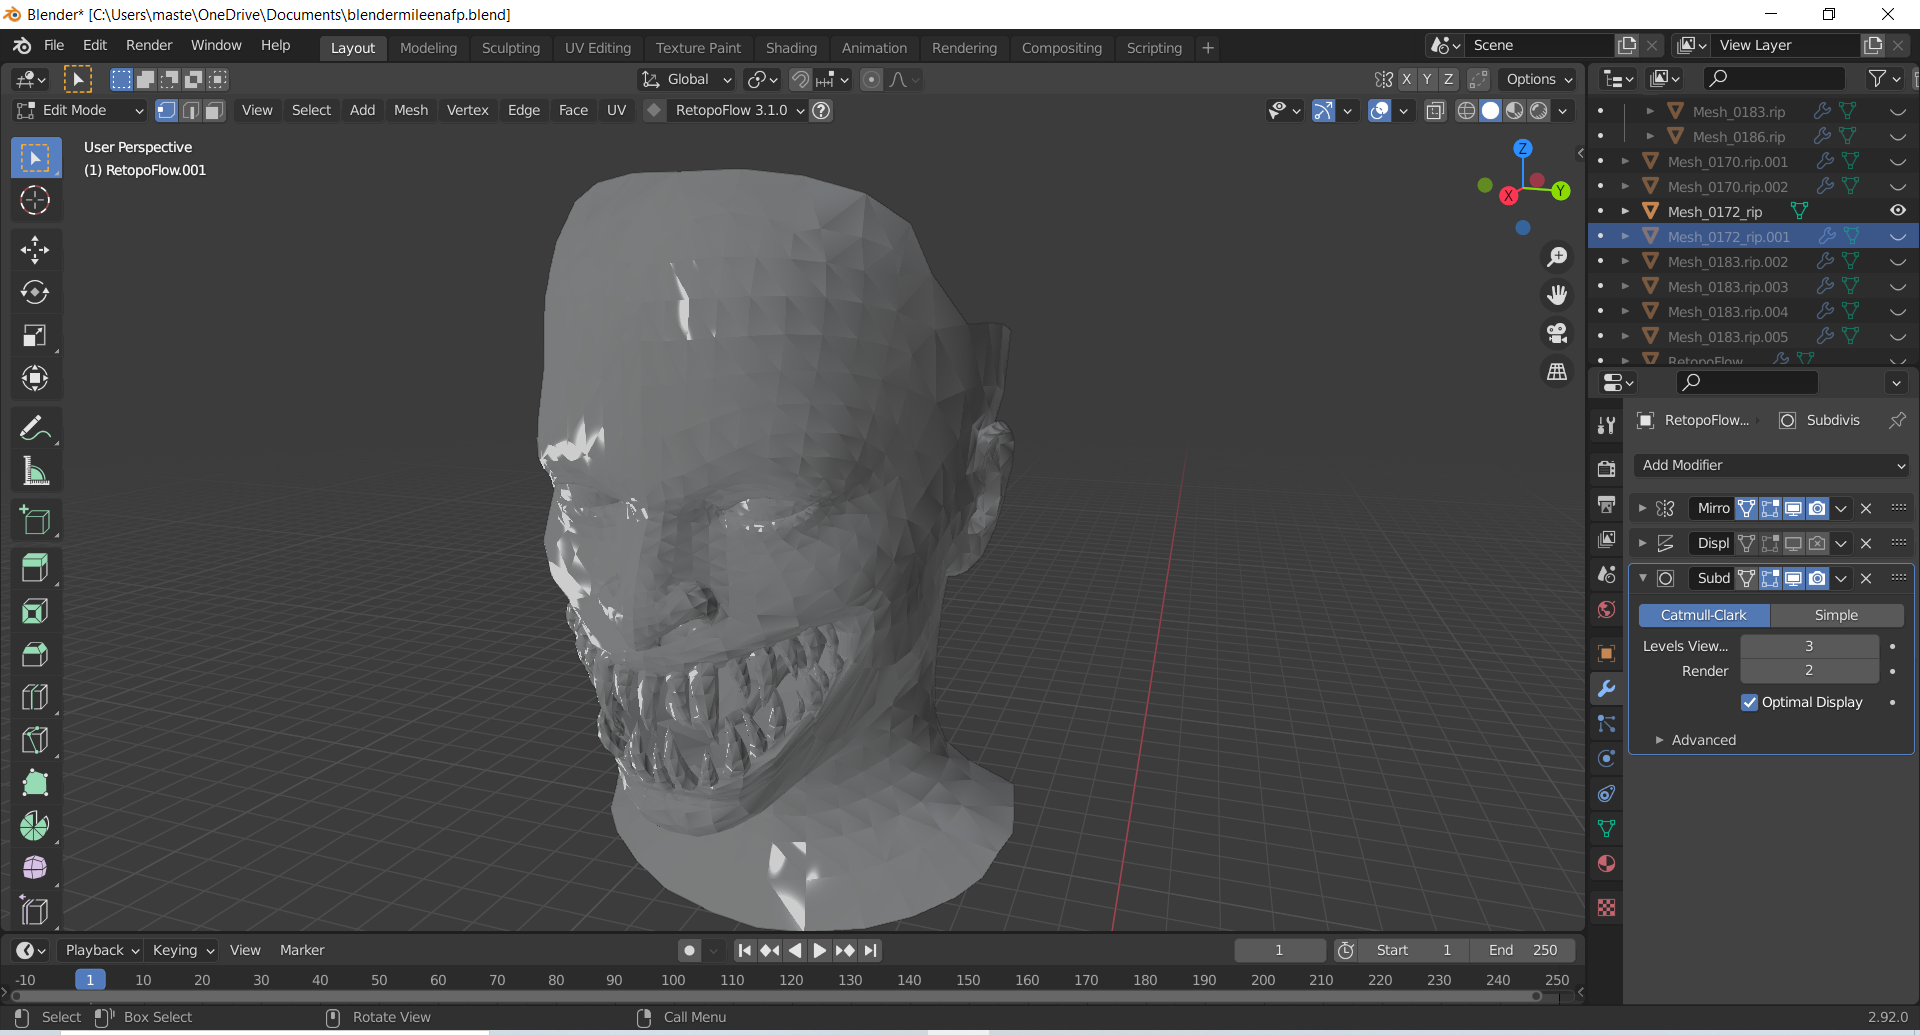Switch to UV Editing workspace tab

[x=598, y=48]
